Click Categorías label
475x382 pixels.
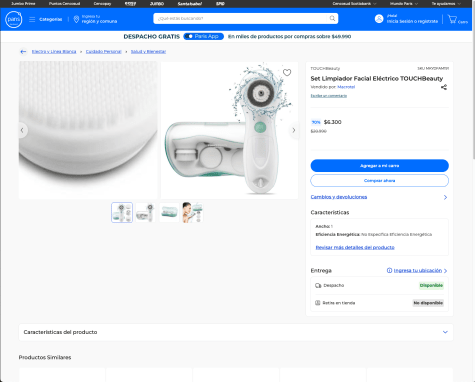point(51,19)
